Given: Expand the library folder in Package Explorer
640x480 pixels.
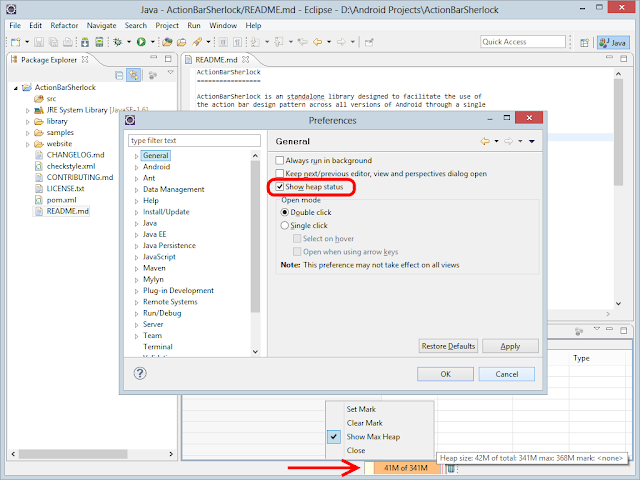Looking at the screenshot, I should (x=27, y=122).
